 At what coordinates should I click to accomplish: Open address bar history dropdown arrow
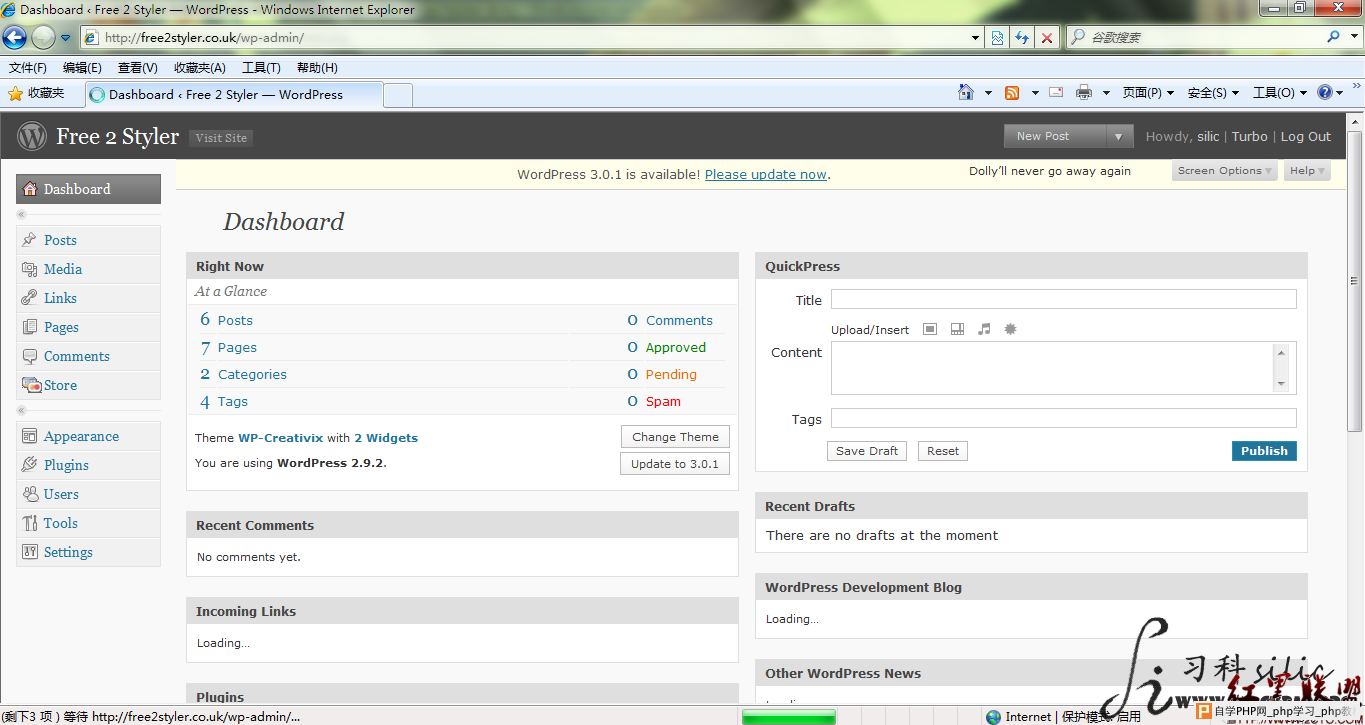pos(976,38)
